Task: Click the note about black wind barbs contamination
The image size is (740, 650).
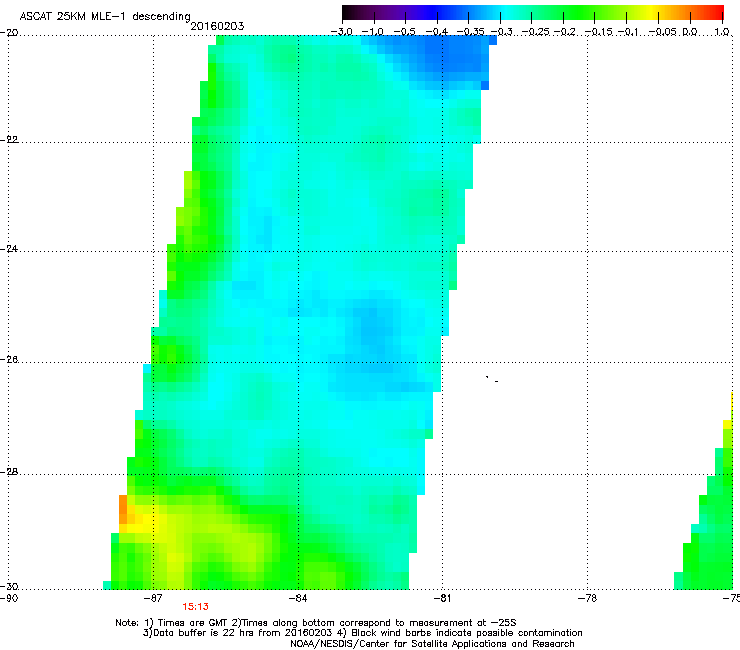Action: [459, 633]
